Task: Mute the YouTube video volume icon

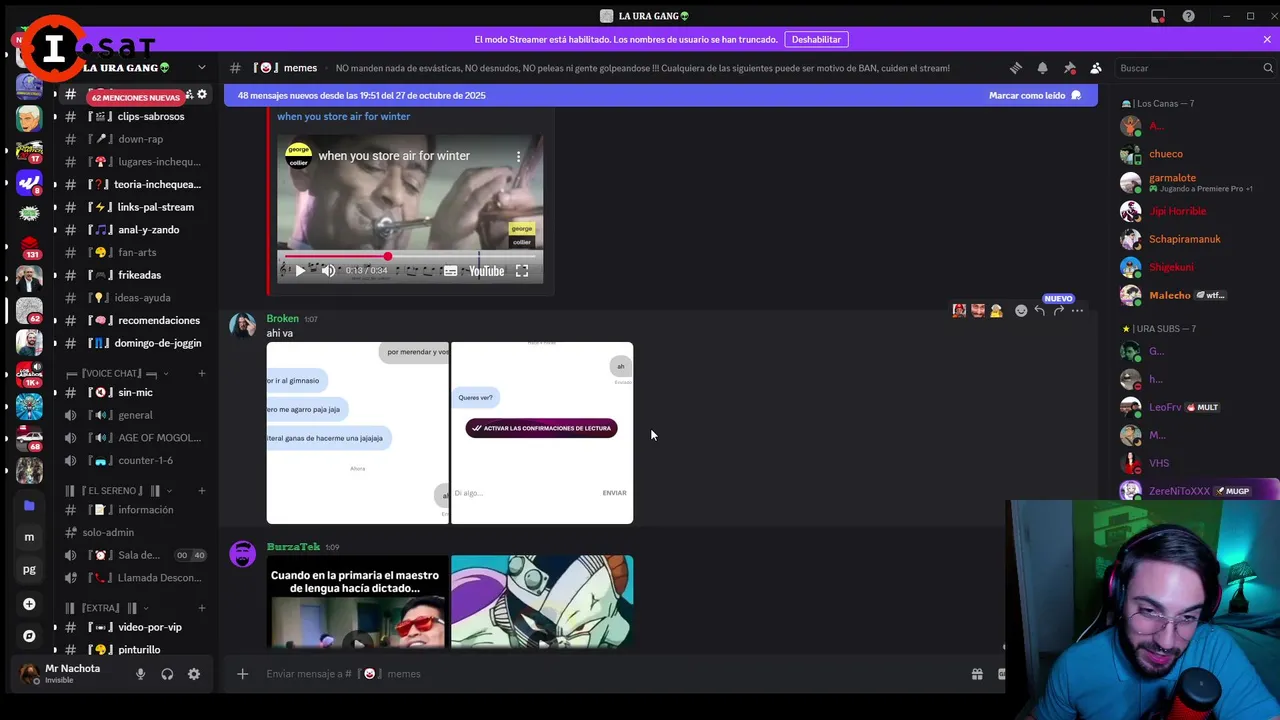Action: (x=328, y=271)
